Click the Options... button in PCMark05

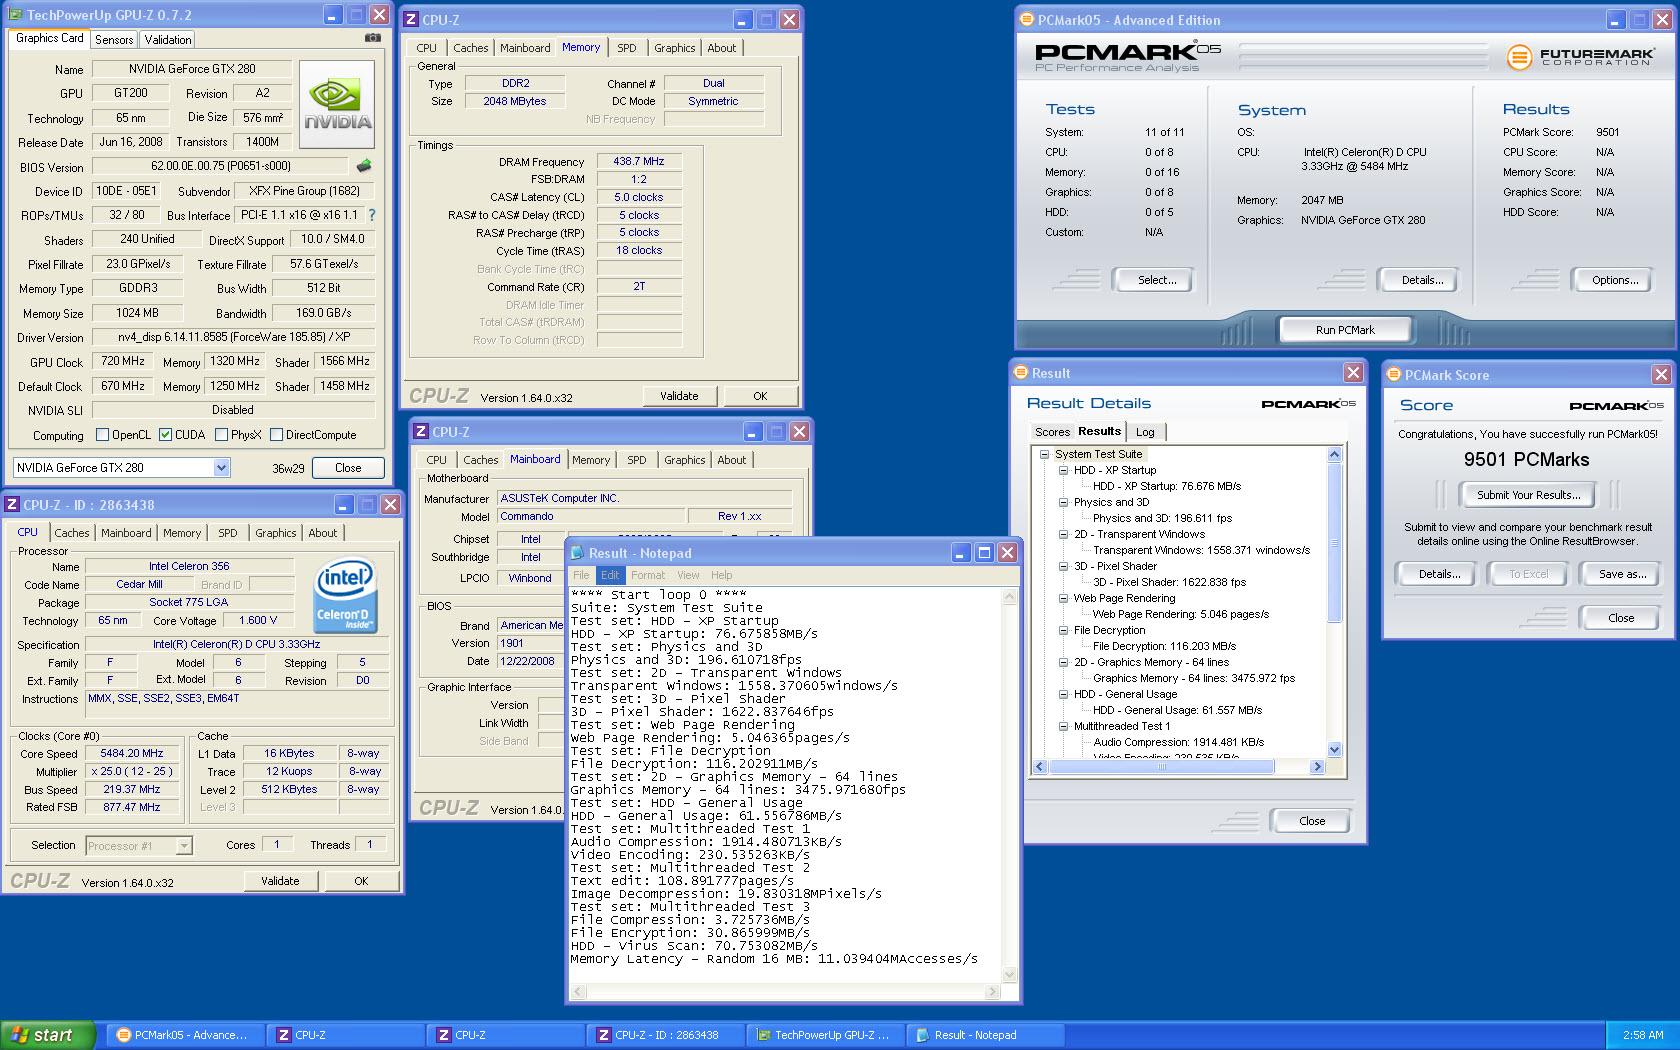[1615, 280]
